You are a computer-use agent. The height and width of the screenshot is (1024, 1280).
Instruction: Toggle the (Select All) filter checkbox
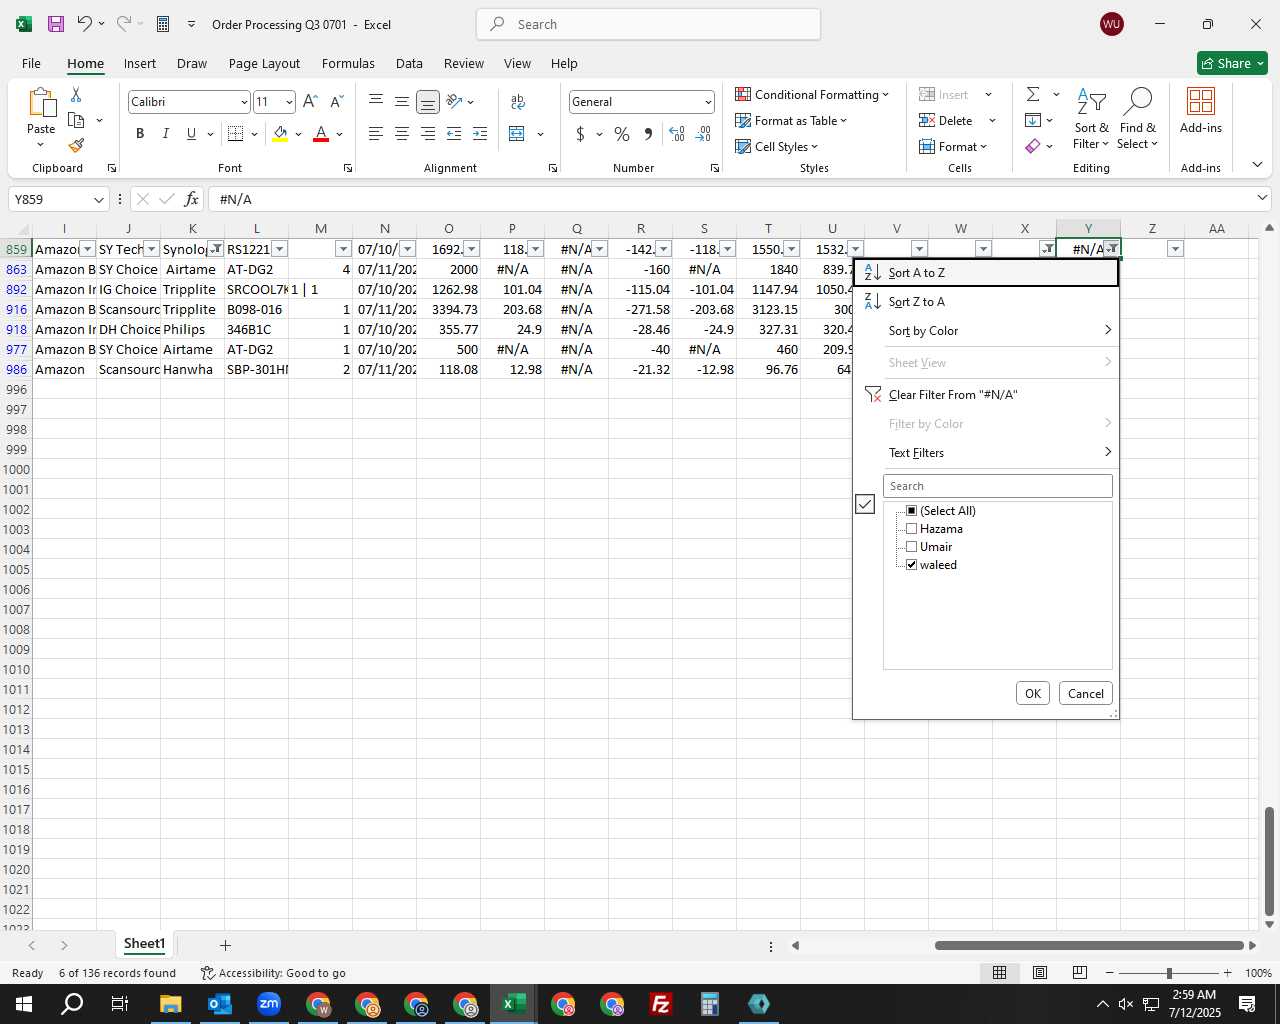911,510
